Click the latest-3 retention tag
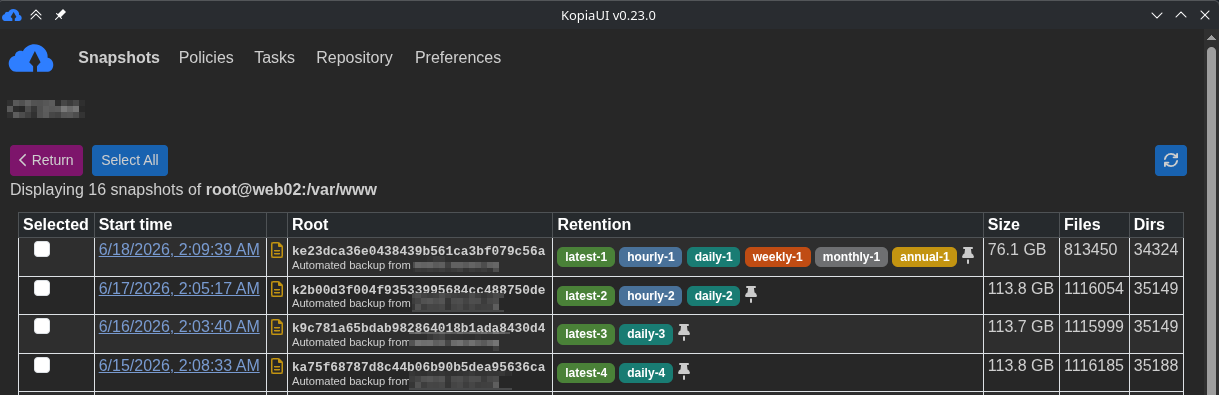The width and height of the screenshot is (1219, 395). click(x=586, y=334)
